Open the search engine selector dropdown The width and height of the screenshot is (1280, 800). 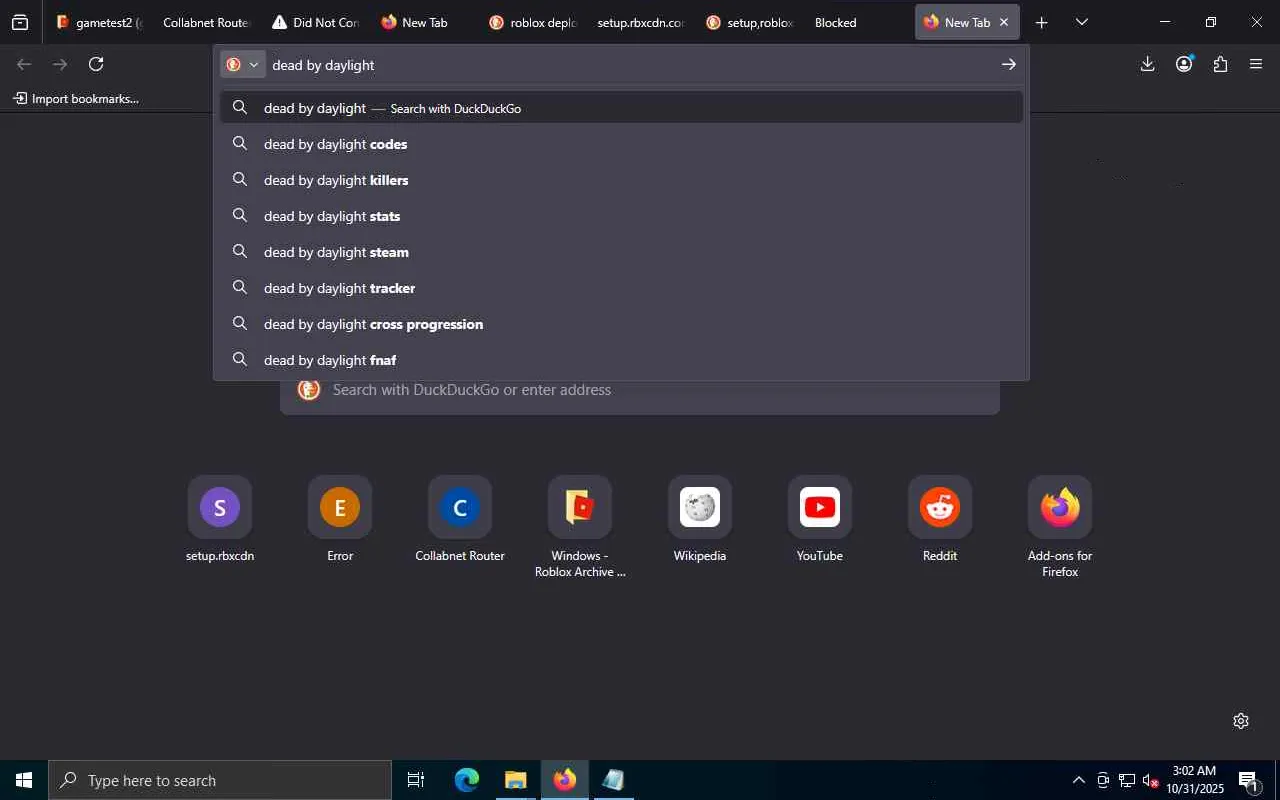pyautogui.click(x=243, y=64)
